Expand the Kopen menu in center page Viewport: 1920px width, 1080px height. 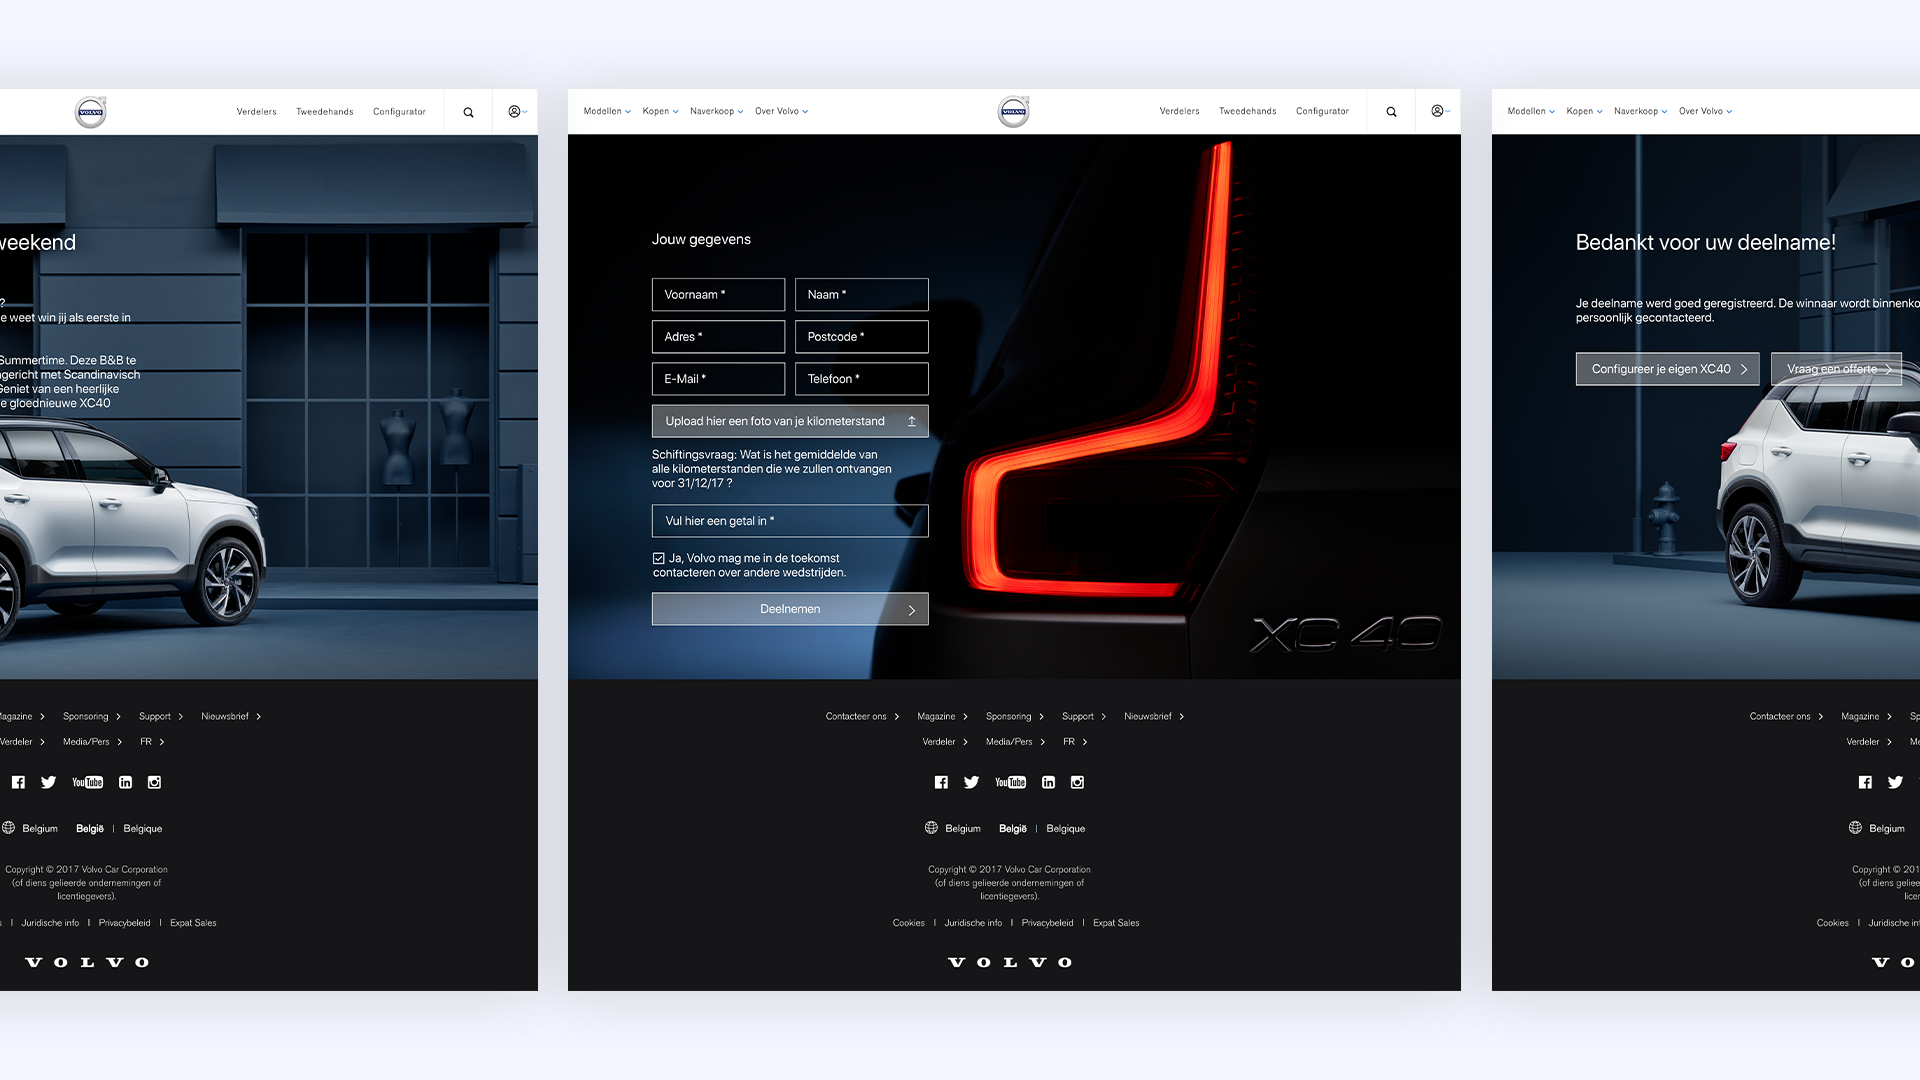click(660, 111)
